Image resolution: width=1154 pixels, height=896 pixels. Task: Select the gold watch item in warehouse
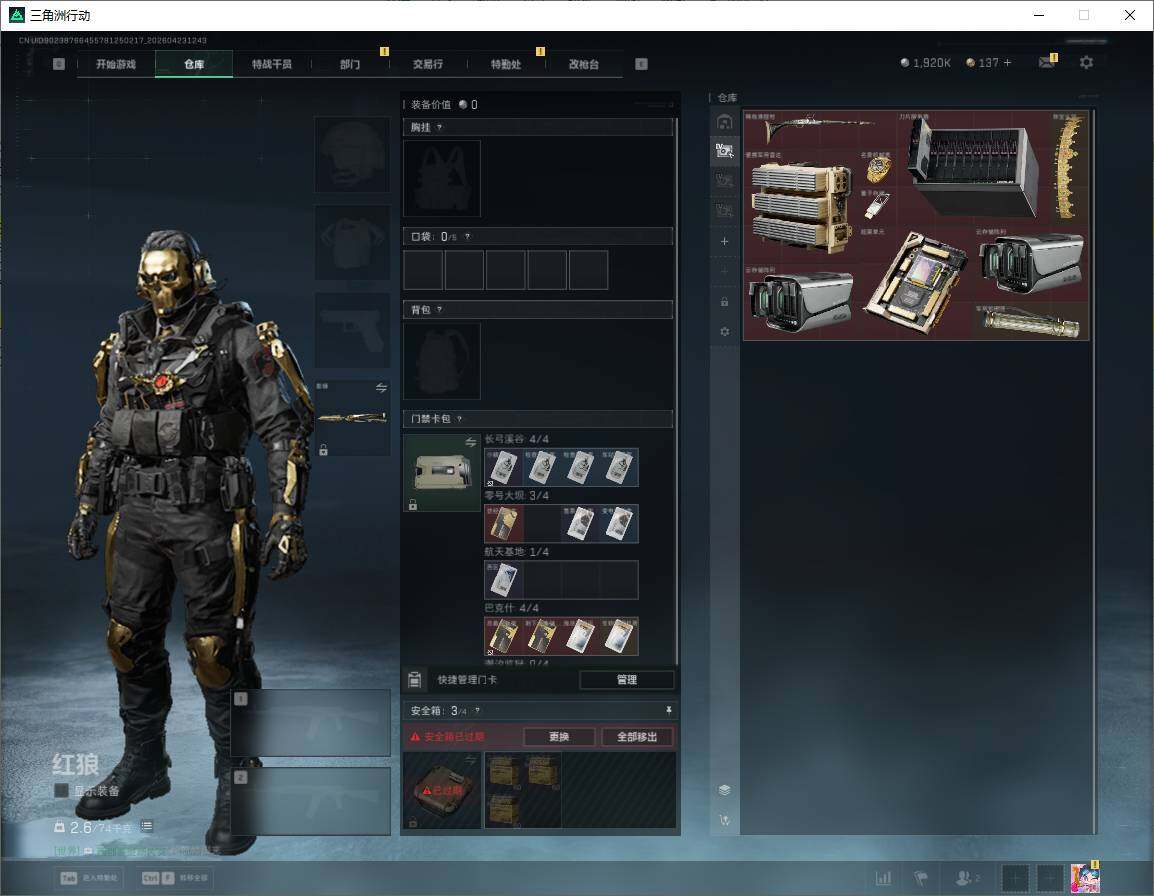[877, 169]
